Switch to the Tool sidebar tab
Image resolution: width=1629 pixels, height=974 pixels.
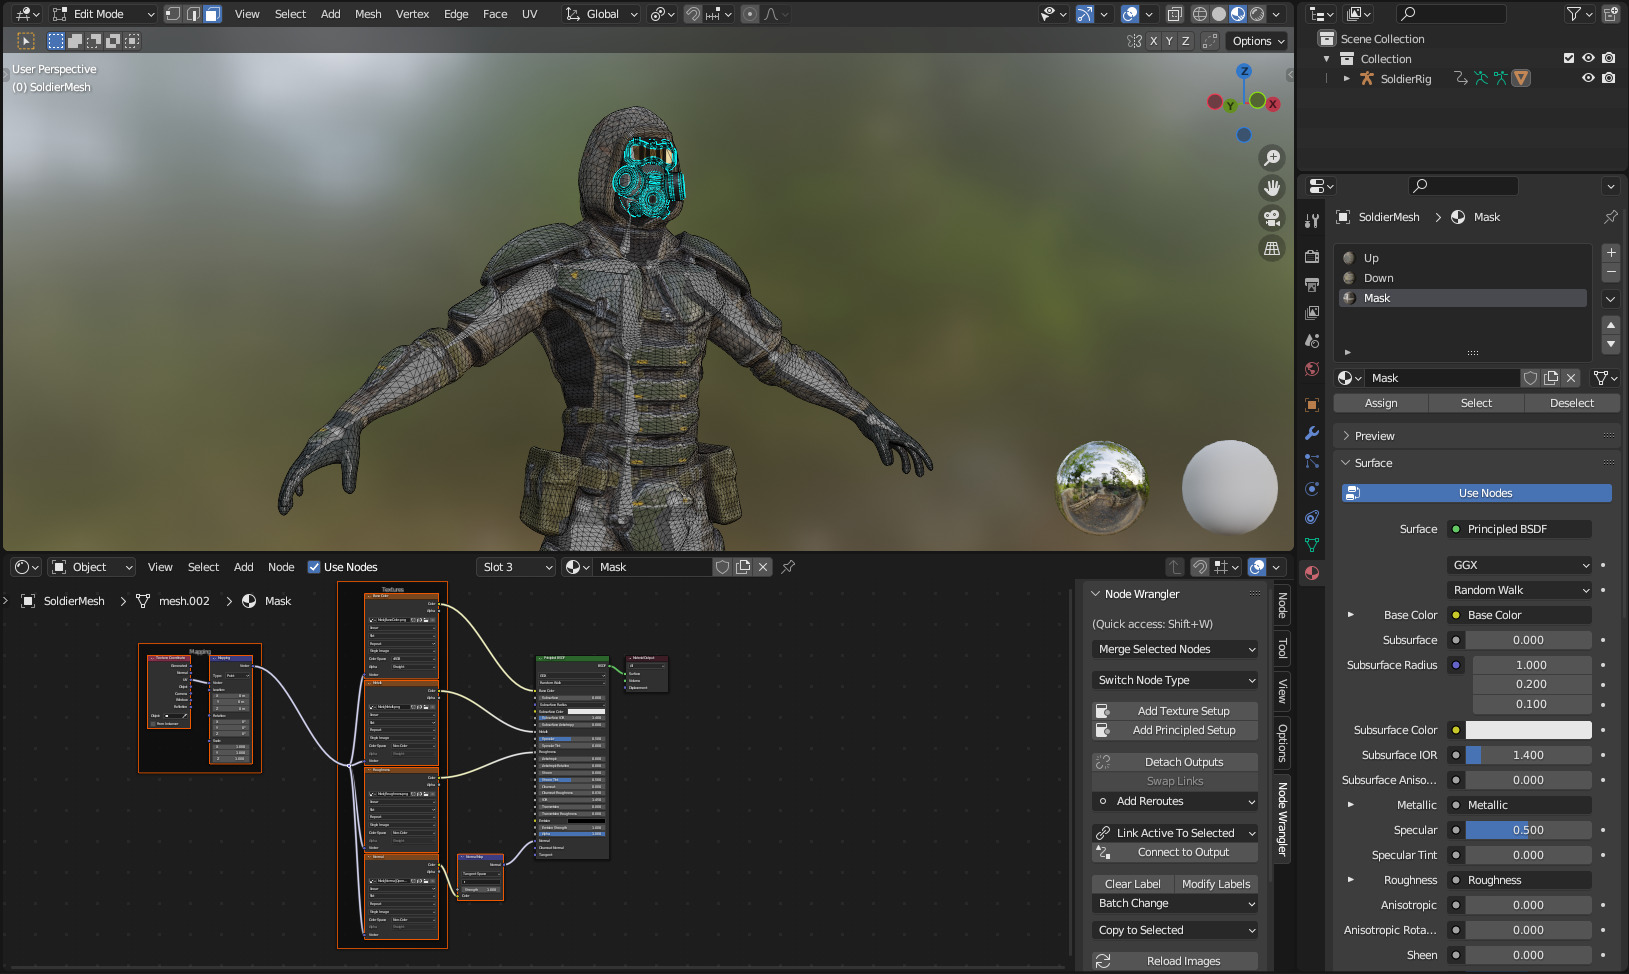click(1282, 649)
